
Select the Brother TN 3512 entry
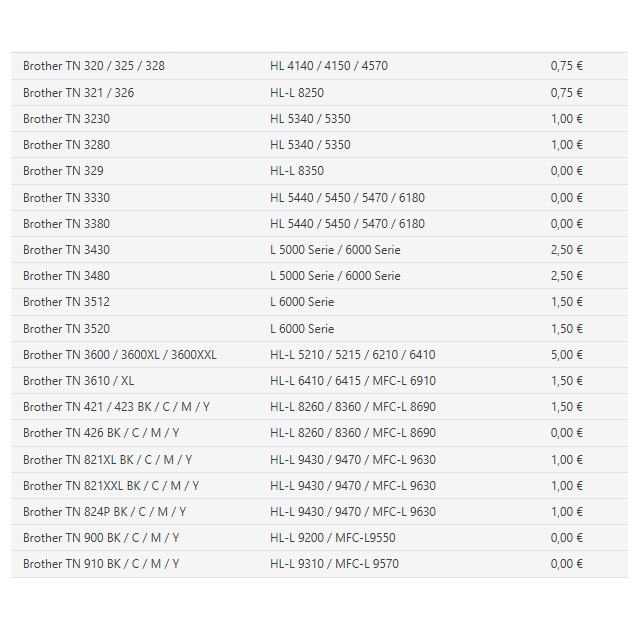(66, 302)
